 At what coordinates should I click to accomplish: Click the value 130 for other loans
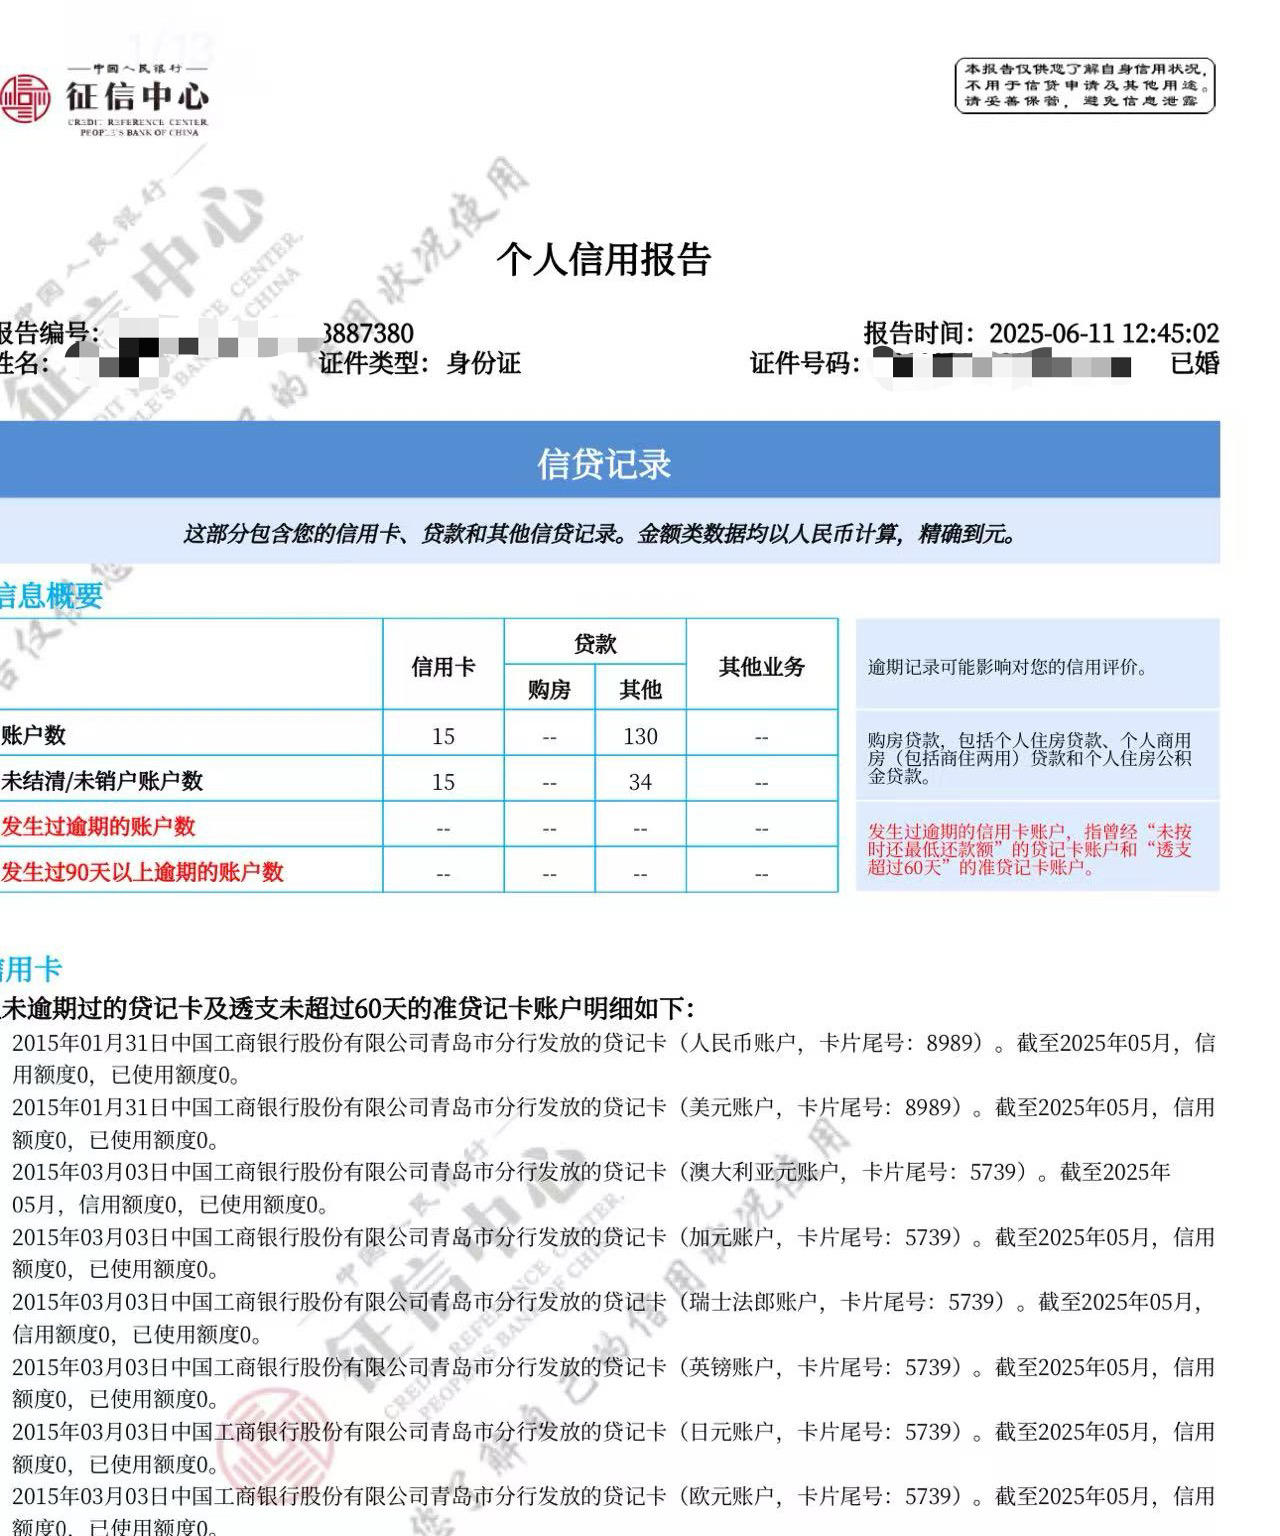640,736
